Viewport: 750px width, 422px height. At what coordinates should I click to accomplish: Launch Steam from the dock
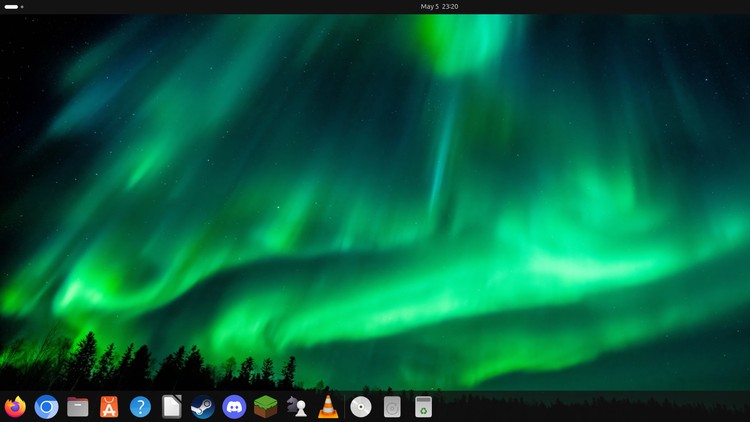(203, 407)
